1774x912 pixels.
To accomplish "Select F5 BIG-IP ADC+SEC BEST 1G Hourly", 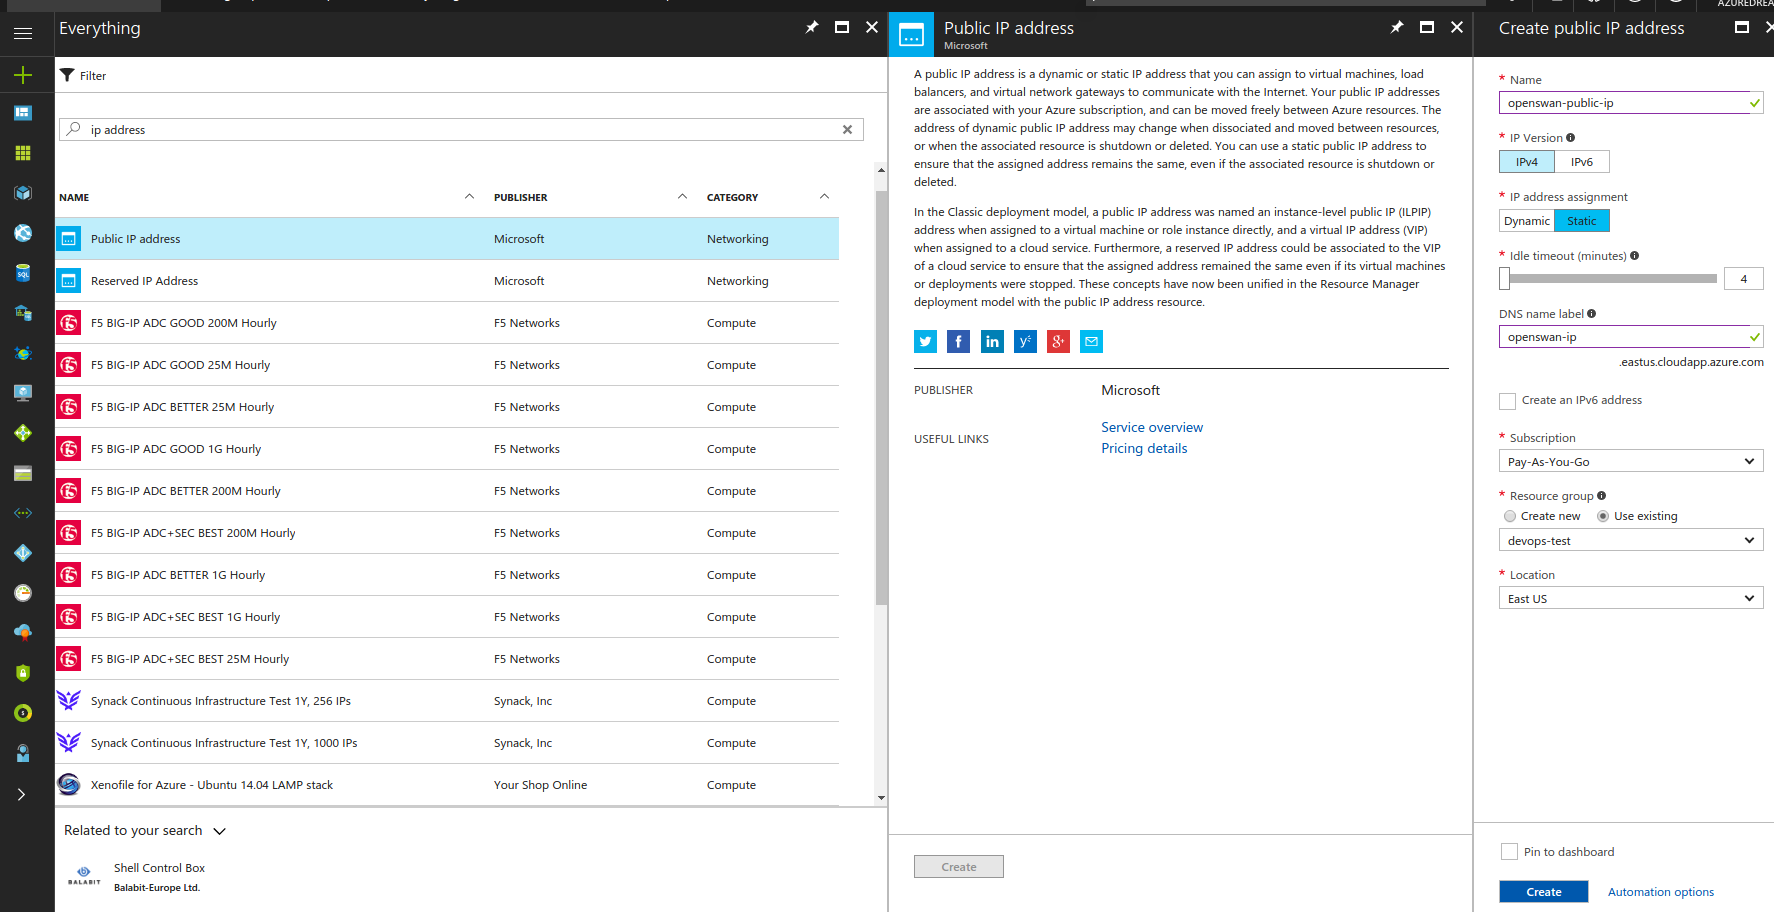I will 447,617.
